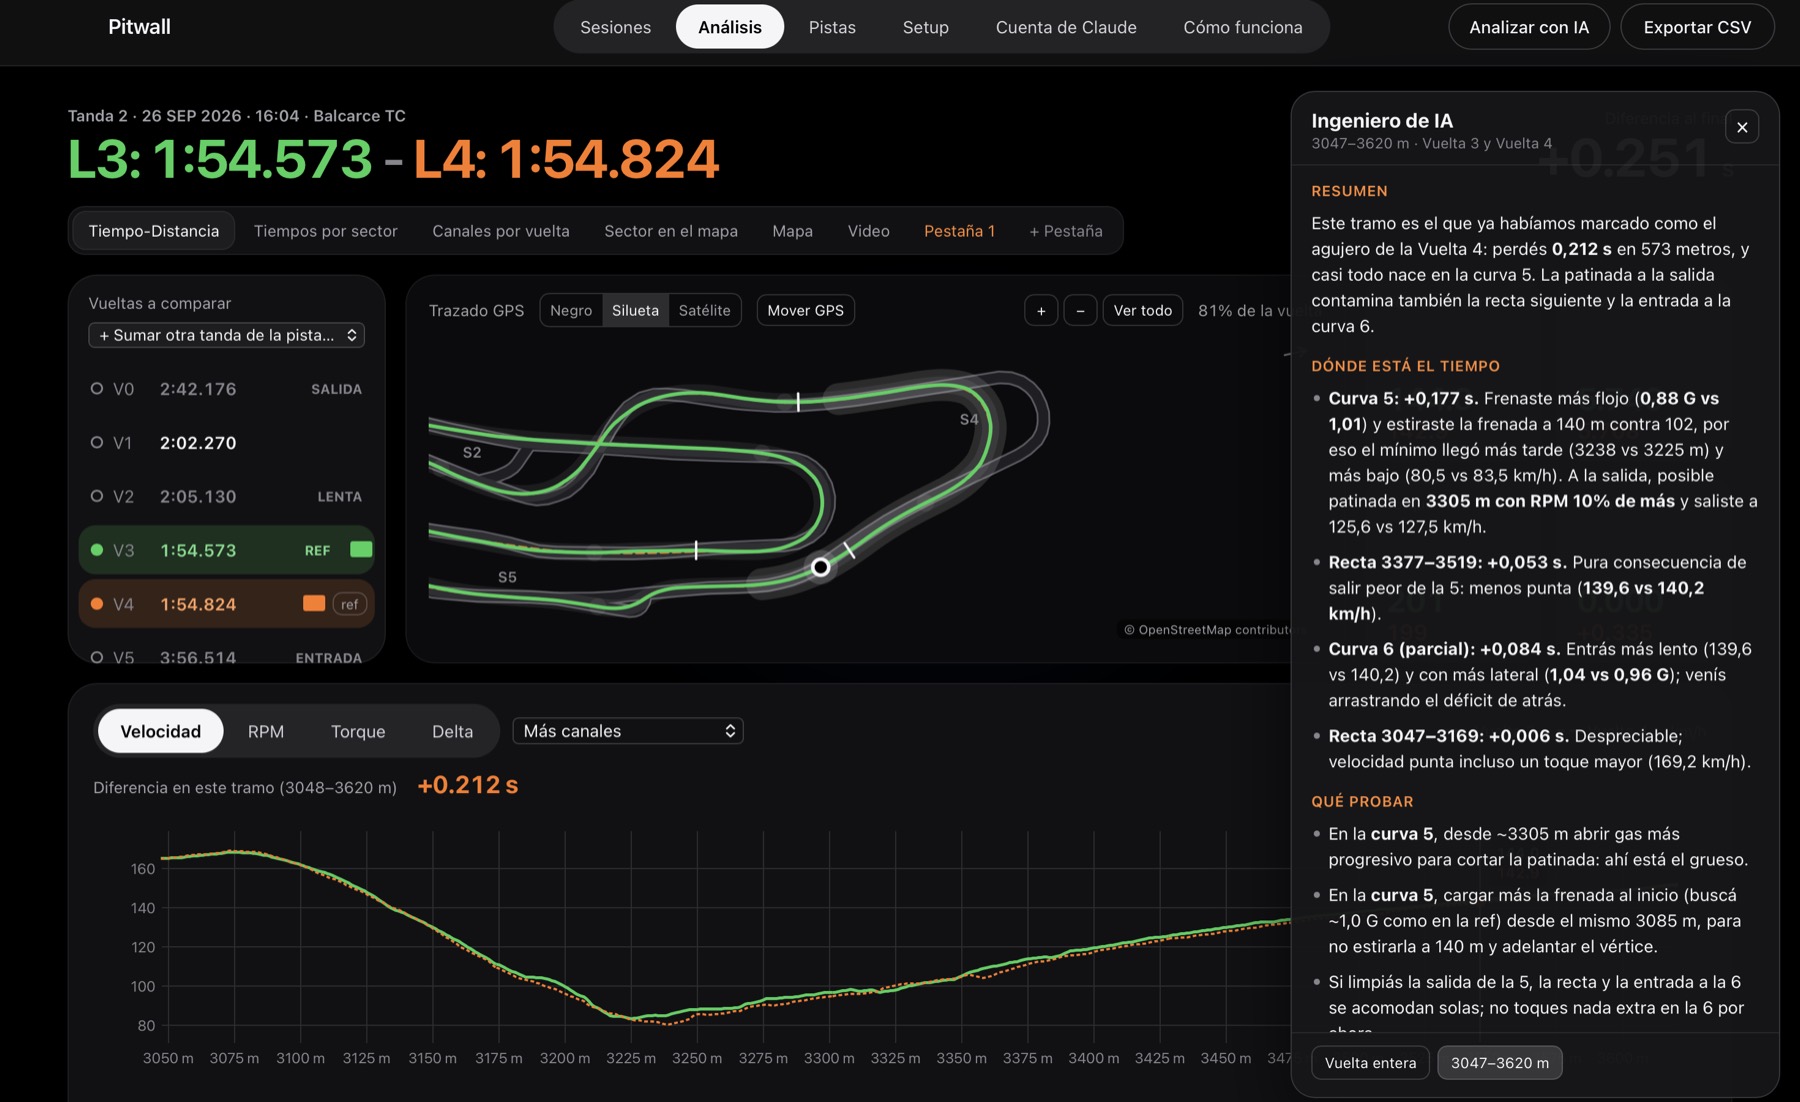The width and height of the screenshot is (1800, 1102).
Task: Set map style to Silueta
Action: point(635,310)
